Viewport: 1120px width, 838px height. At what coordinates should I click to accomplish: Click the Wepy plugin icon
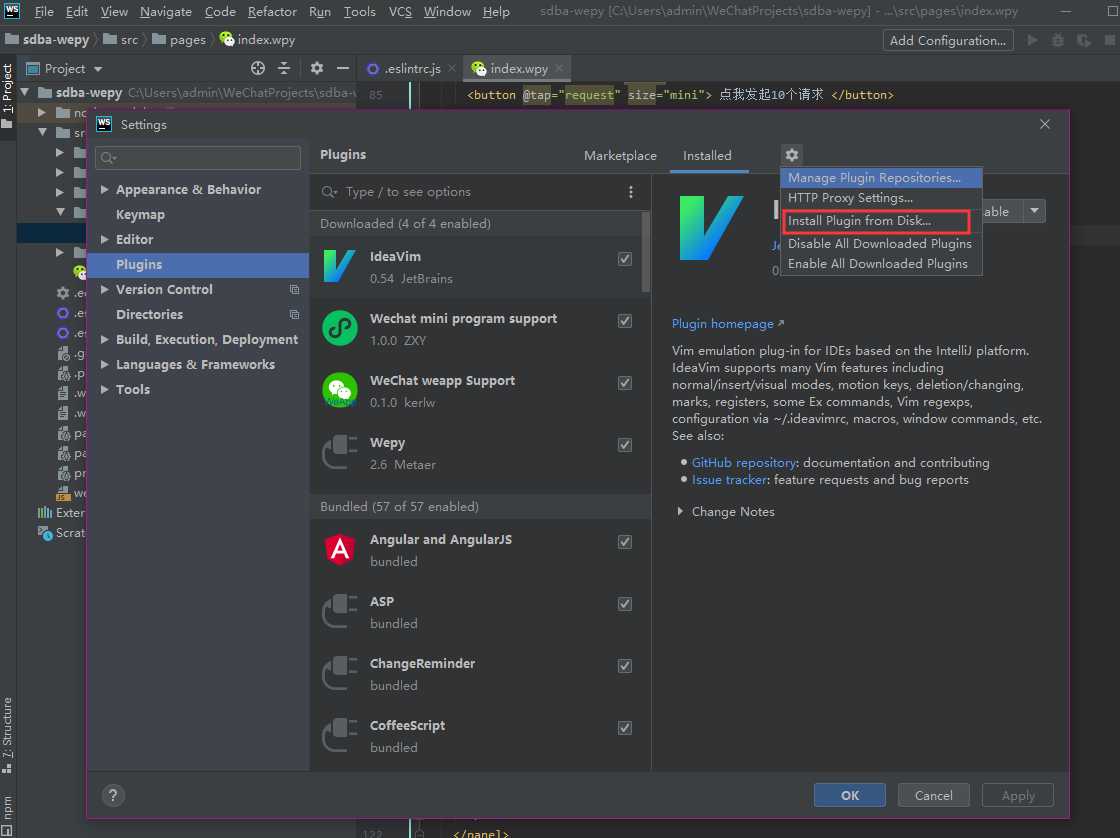click(339, 453)
